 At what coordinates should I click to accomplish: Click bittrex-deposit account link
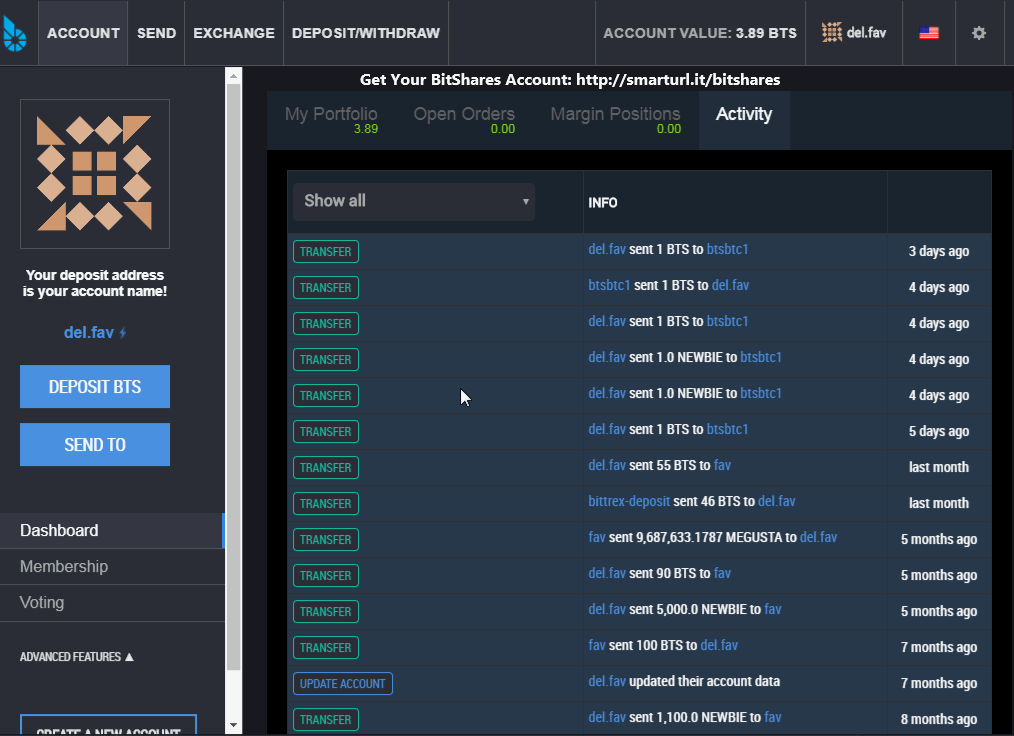[629, 501]
